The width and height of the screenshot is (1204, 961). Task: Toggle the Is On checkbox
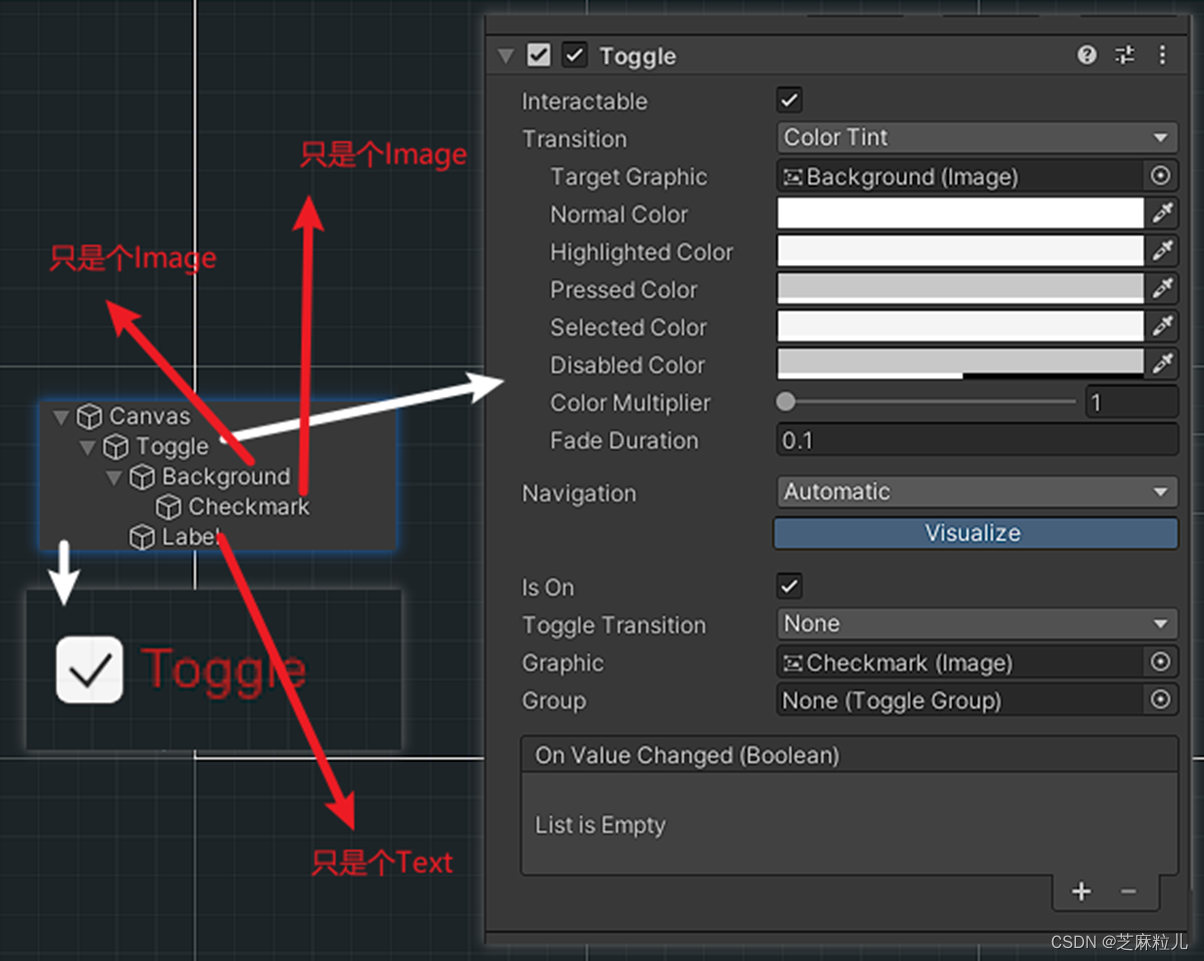coord(789,586)
